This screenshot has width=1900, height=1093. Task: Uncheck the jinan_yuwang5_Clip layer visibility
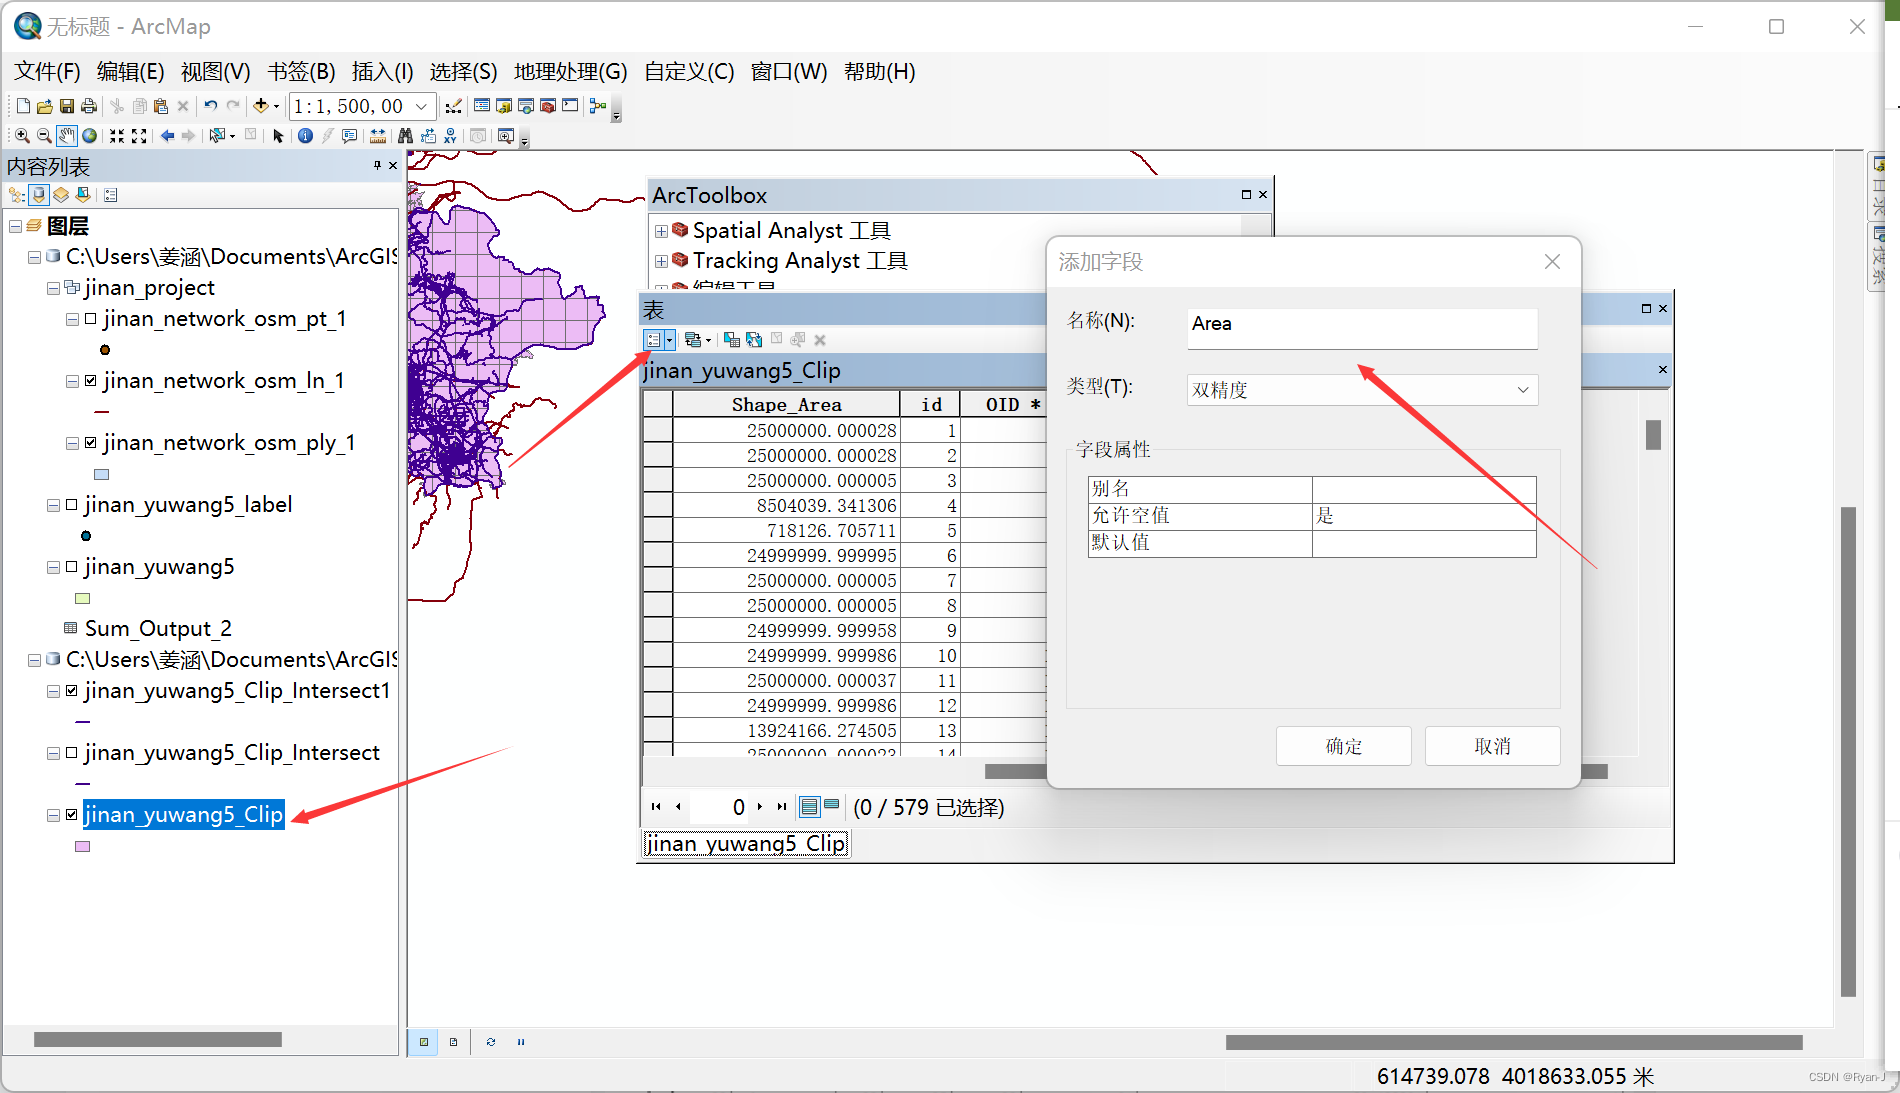(72, 815)
